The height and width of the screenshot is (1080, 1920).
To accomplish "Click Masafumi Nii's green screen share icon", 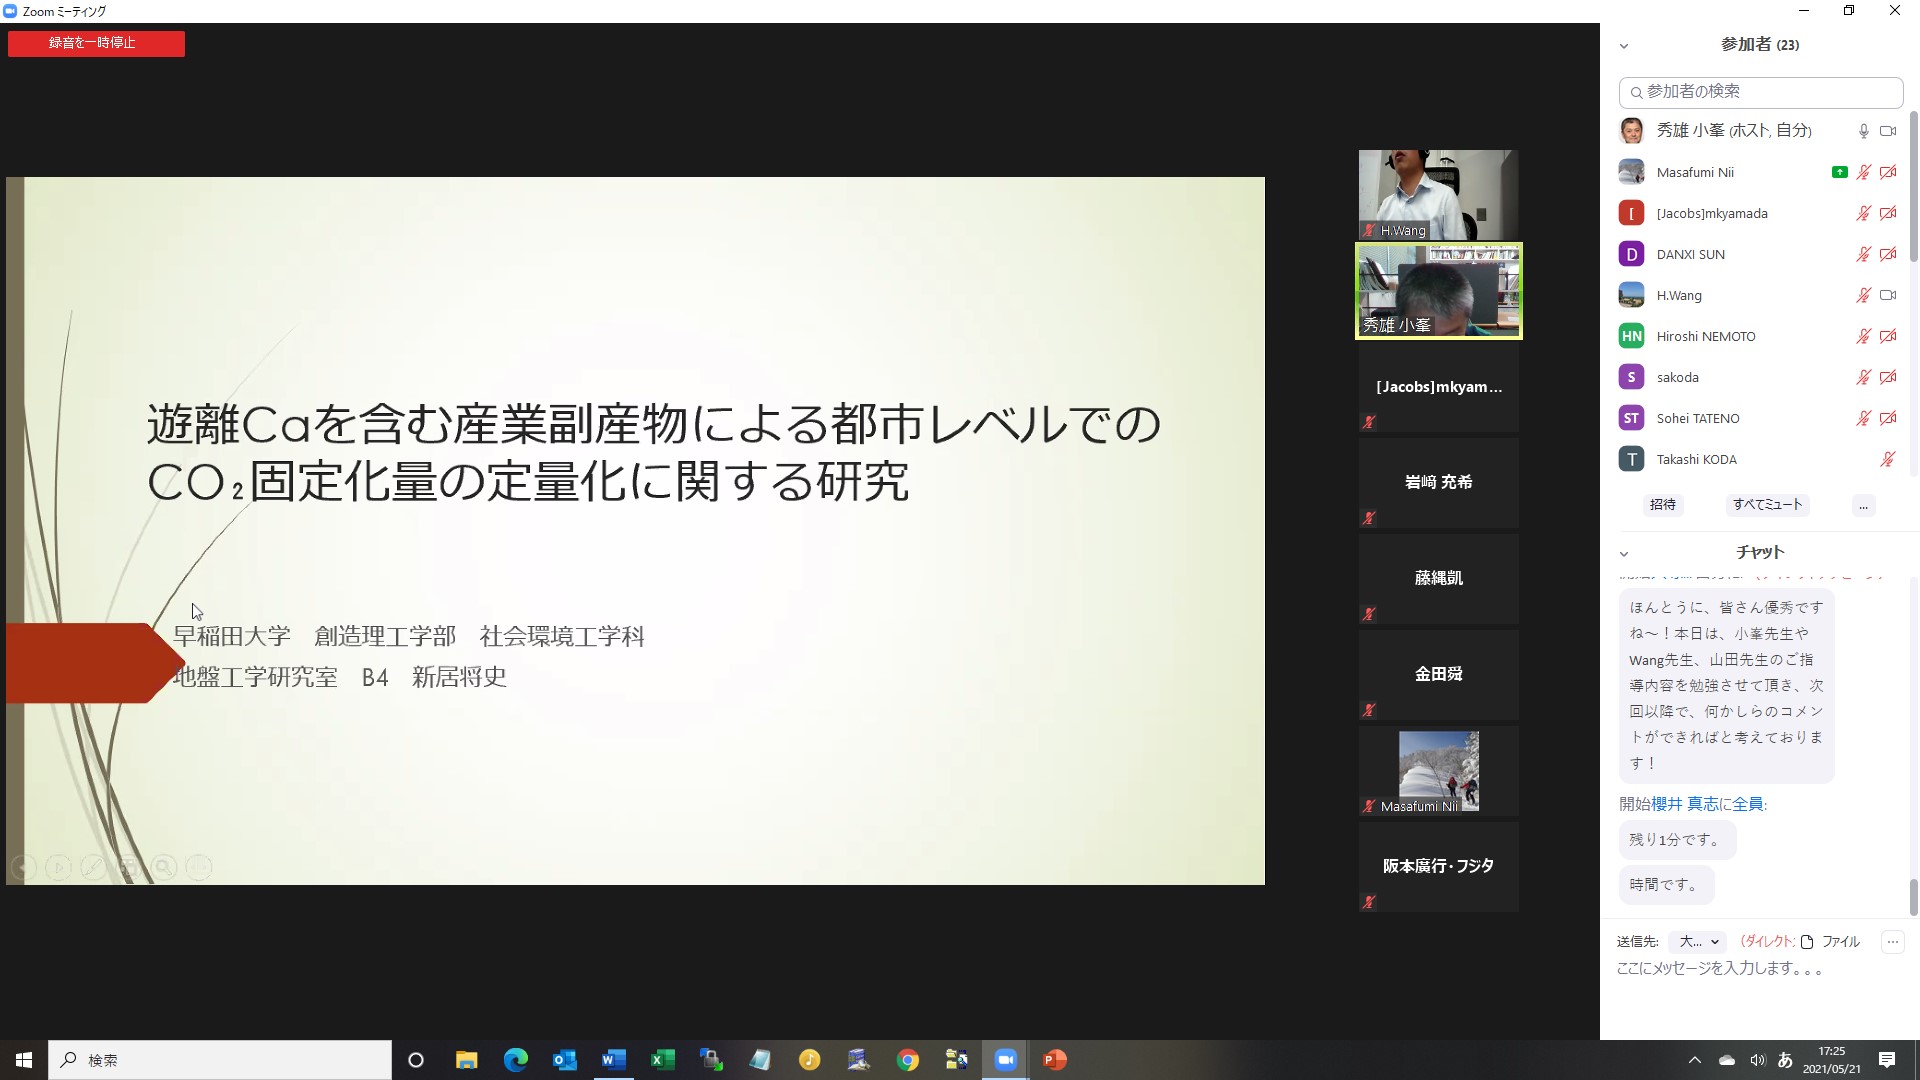I will [x=1839, y=172].
